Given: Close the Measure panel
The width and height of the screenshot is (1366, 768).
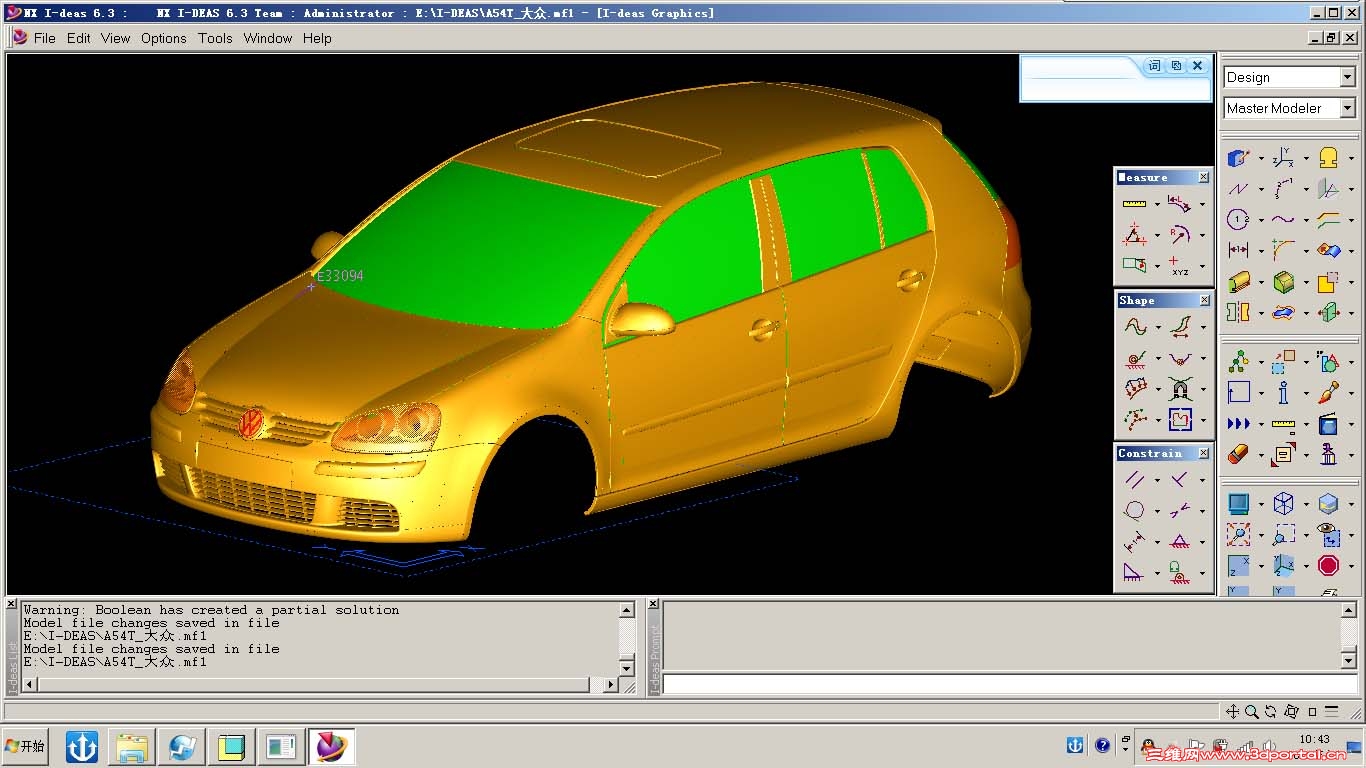Looking at the screenshot, I should (x=1204, y=177).
